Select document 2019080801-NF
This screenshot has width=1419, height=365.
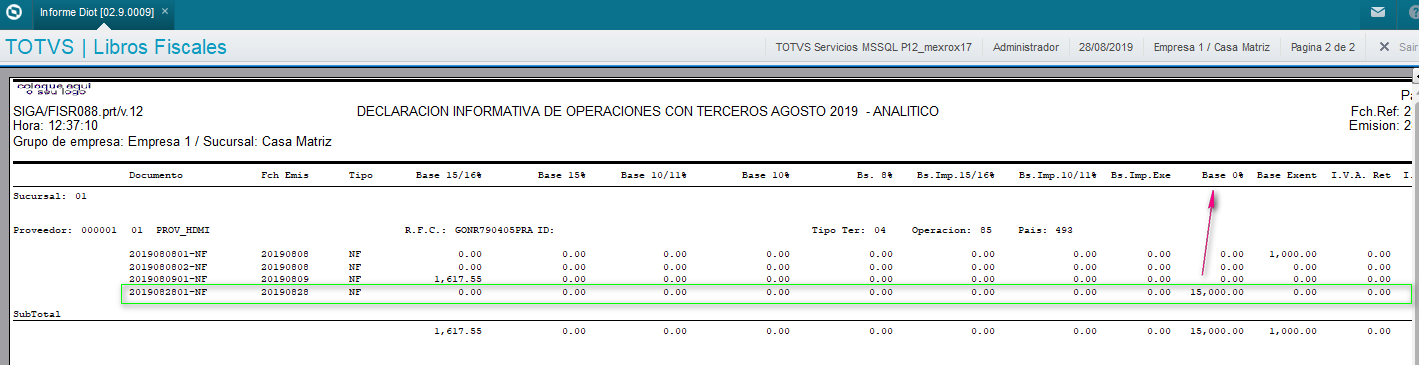[x=168, y=255]
